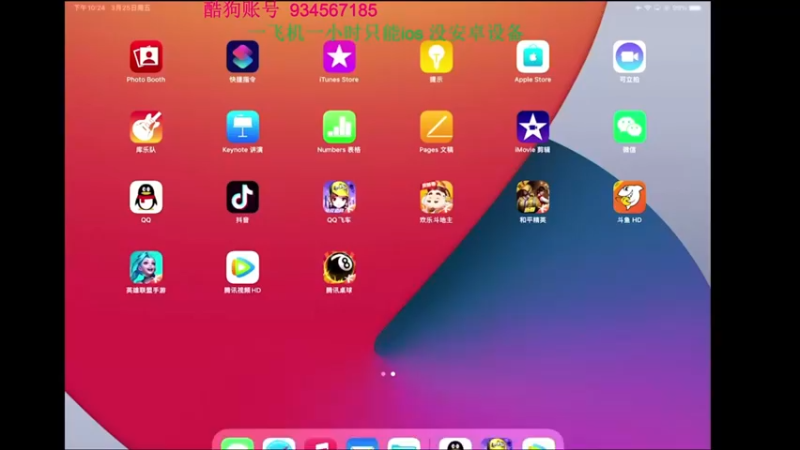Open Numbers 表格 app
The image size is (800, 450).
(x=339, y=127)
